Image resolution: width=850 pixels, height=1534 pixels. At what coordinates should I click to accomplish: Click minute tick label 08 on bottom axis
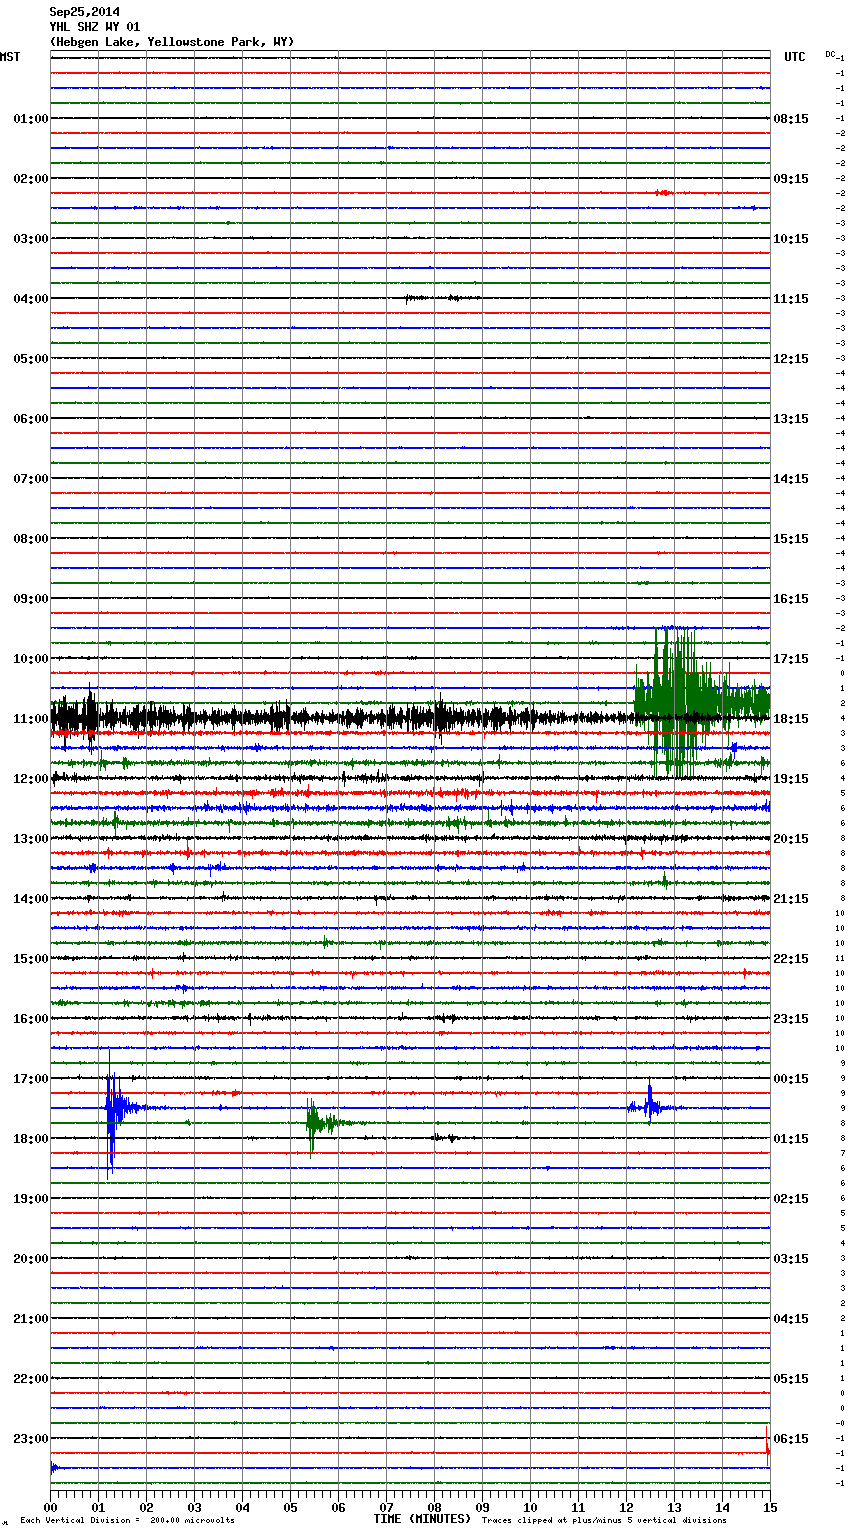[x=435, y=1507]
